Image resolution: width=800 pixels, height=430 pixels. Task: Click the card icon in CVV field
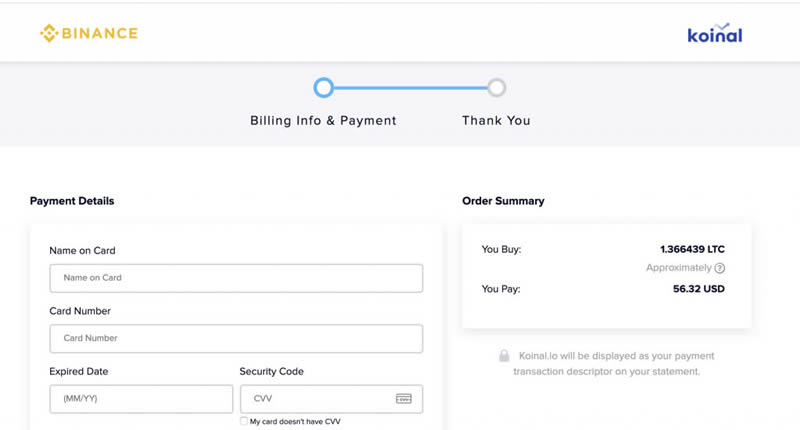[x=403, y=398]
